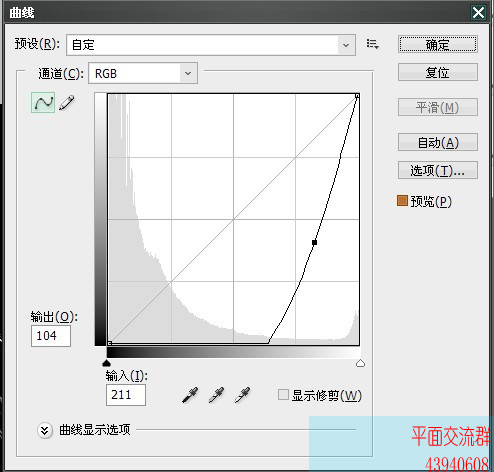Expand 曲线显示选项 curve display options
The height and width of the screenshot is (472, 494).
point(45,430)
